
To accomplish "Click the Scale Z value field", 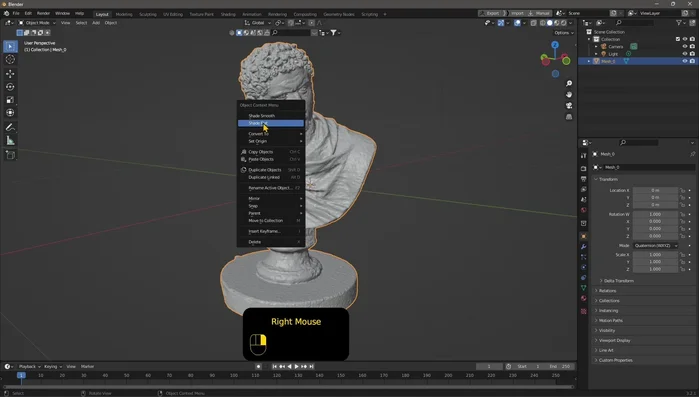I will pos(655,269).
